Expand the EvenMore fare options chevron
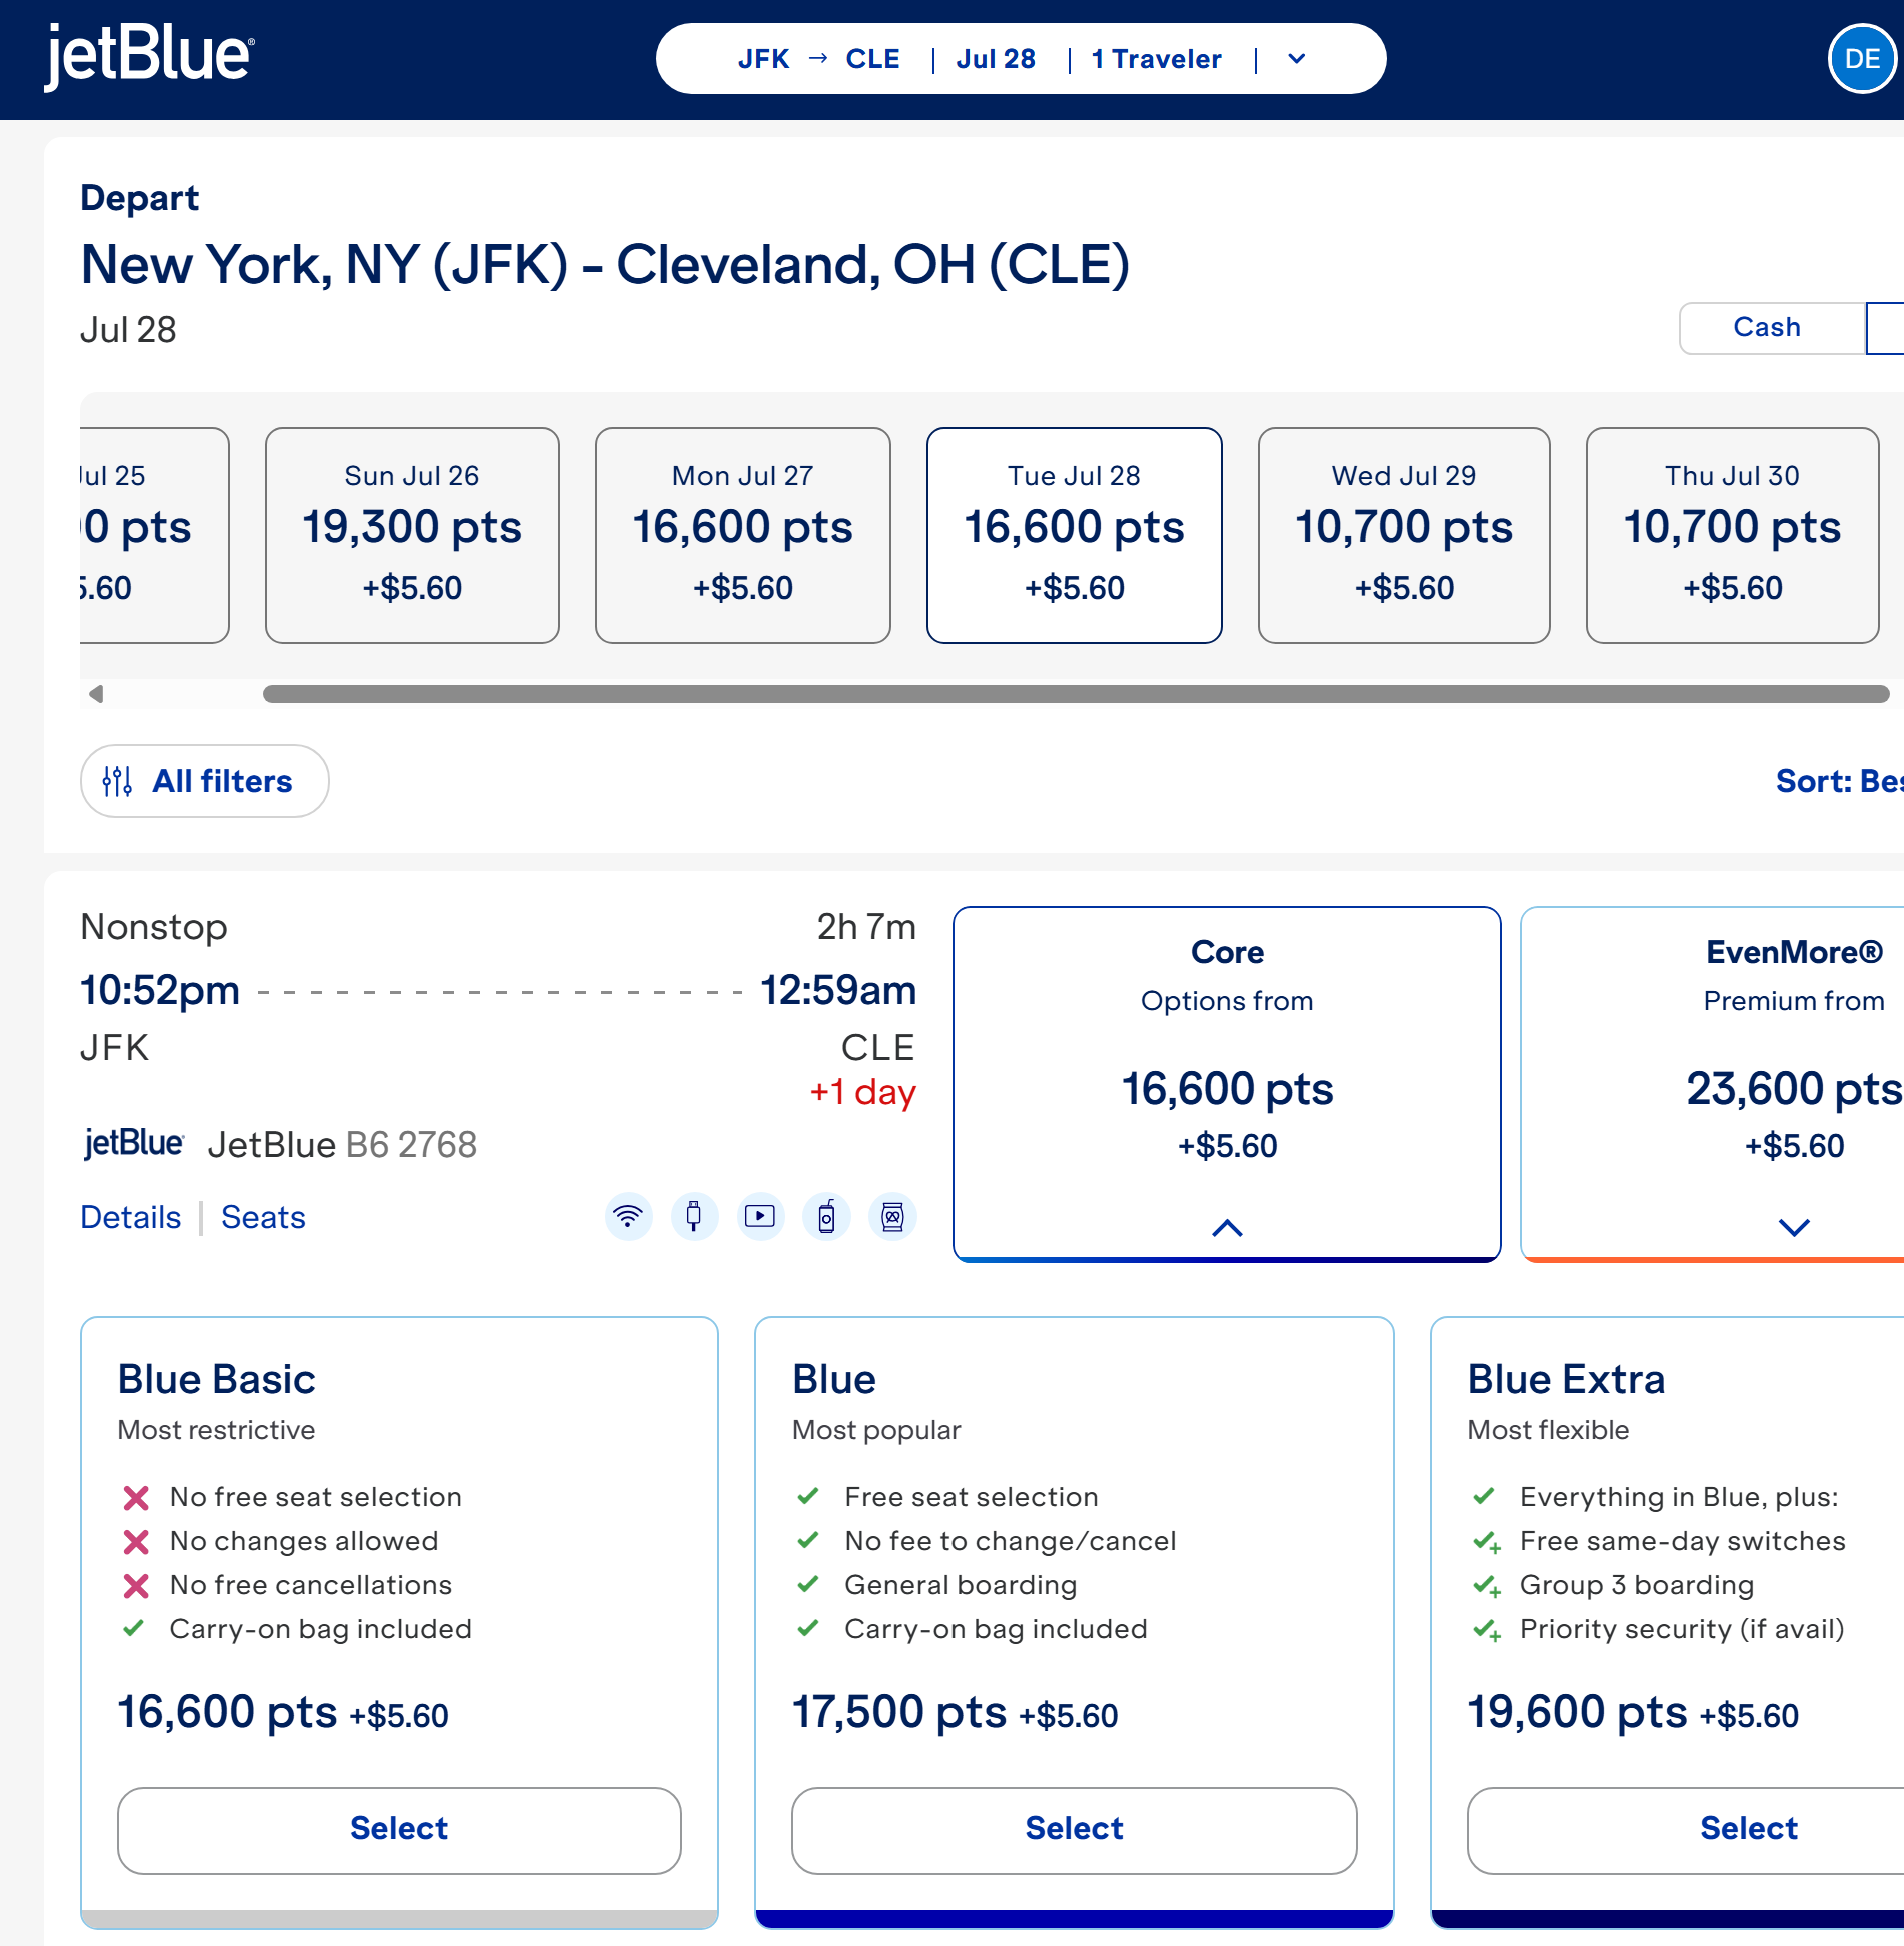This screenshot has height=1946, width=1904. pyautogui.click(x=1794, y=1227)
